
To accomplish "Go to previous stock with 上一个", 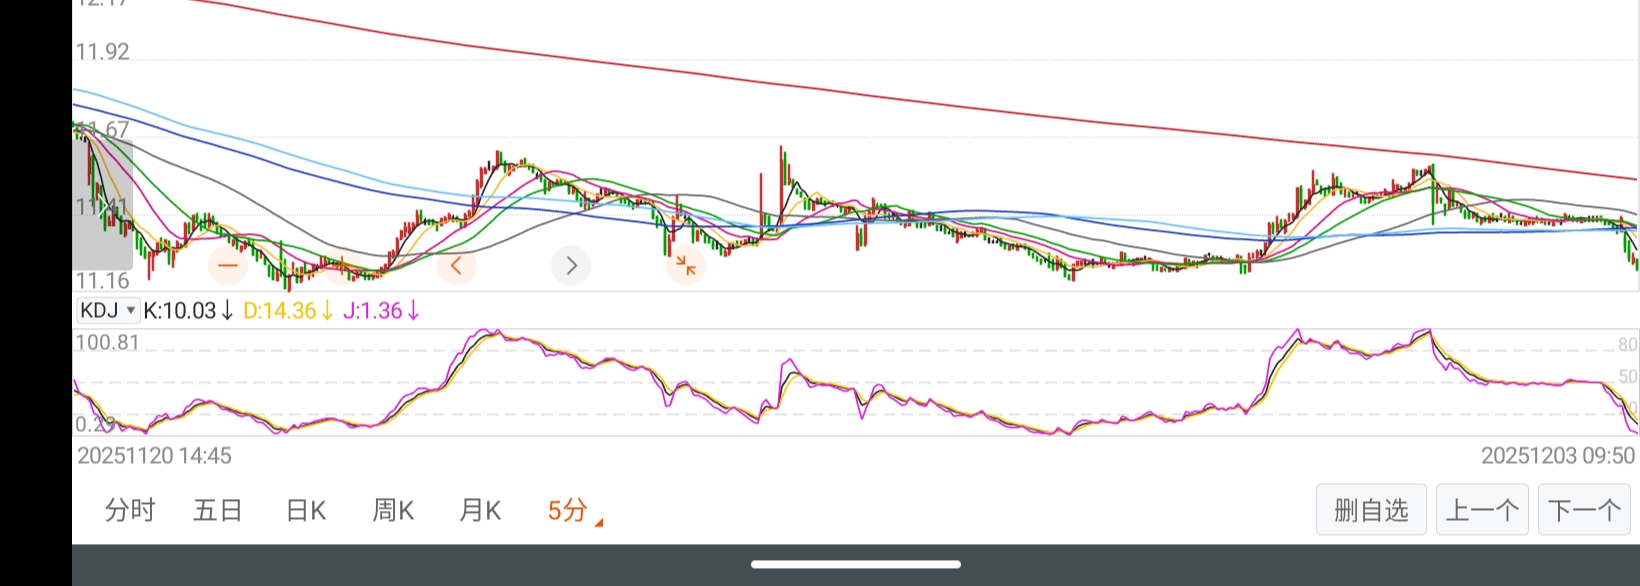I will [1482, 510].
